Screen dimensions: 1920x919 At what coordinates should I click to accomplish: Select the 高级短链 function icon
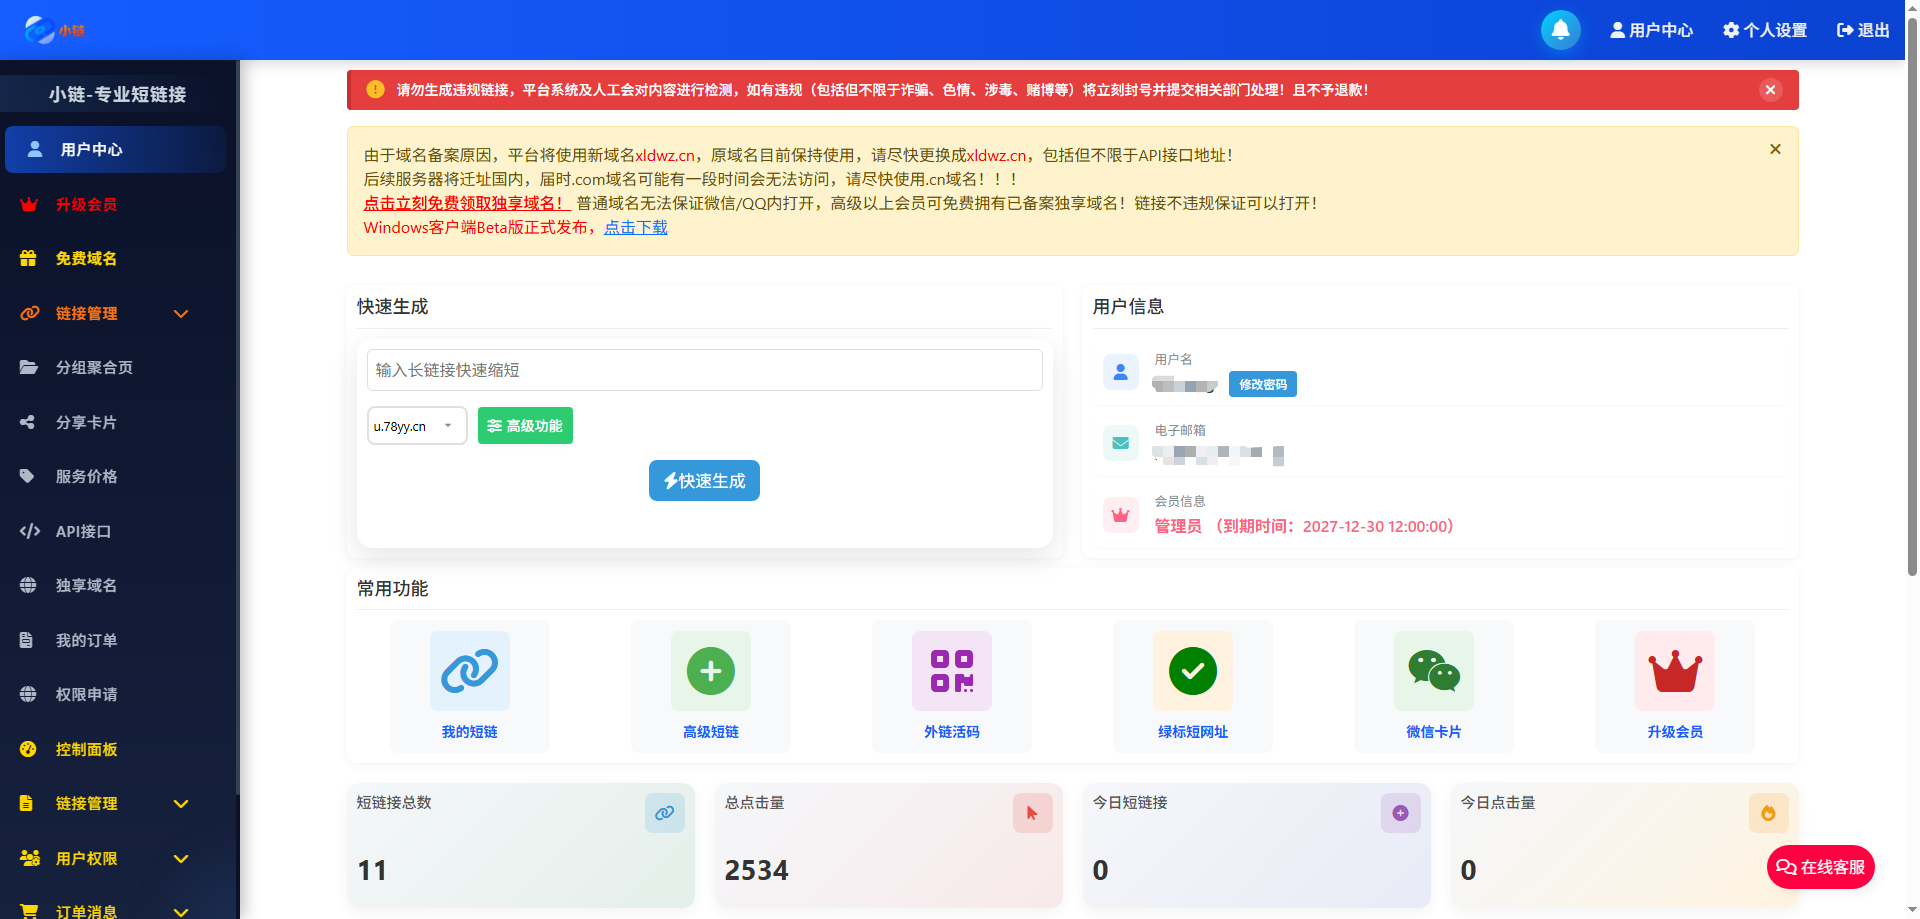(x=710, y=686)
